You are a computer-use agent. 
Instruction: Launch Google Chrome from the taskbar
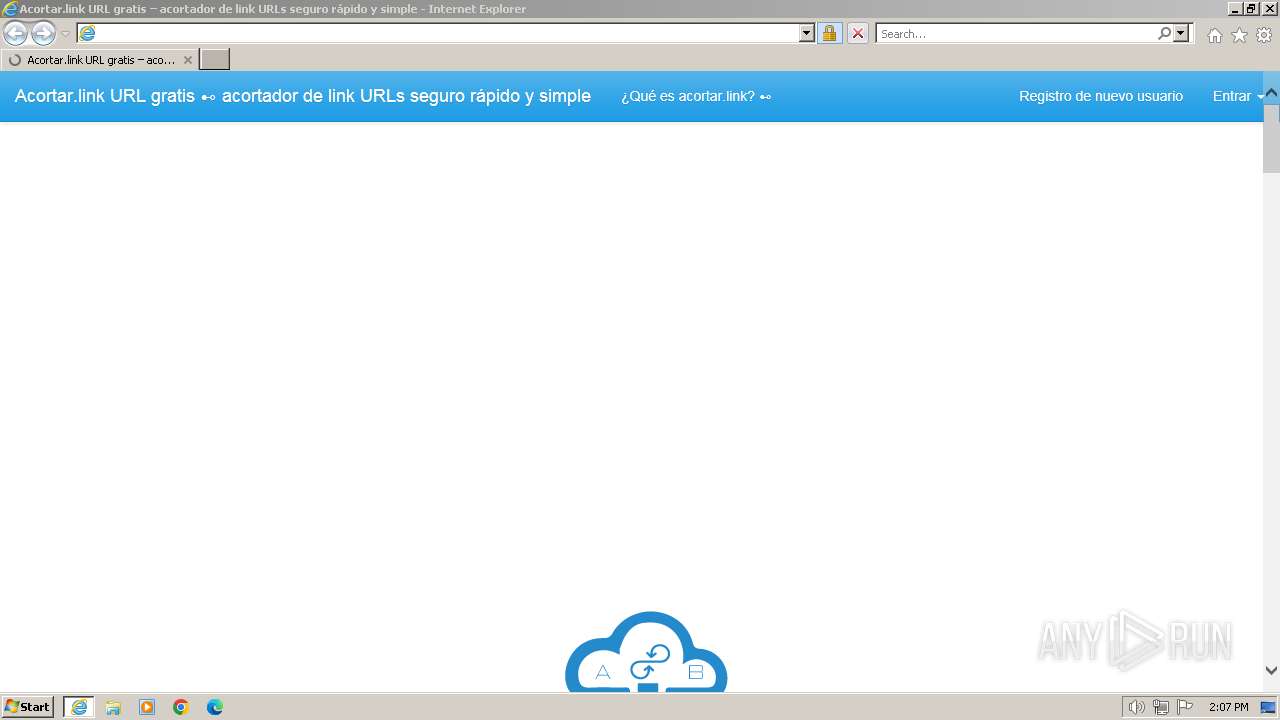tap(181, 707)
